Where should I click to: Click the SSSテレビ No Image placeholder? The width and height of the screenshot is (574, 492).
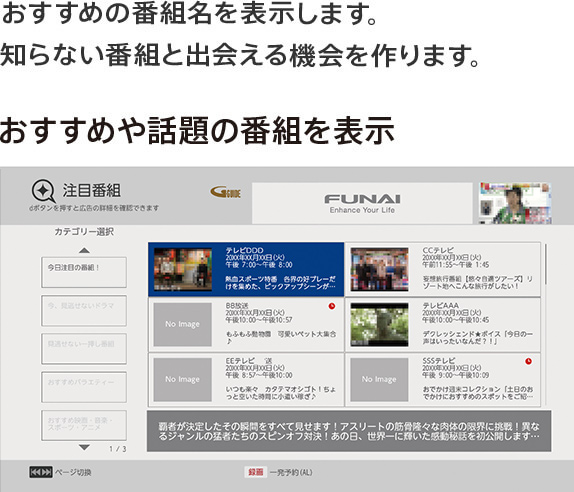pyautogui.click(x=379, y=380)
